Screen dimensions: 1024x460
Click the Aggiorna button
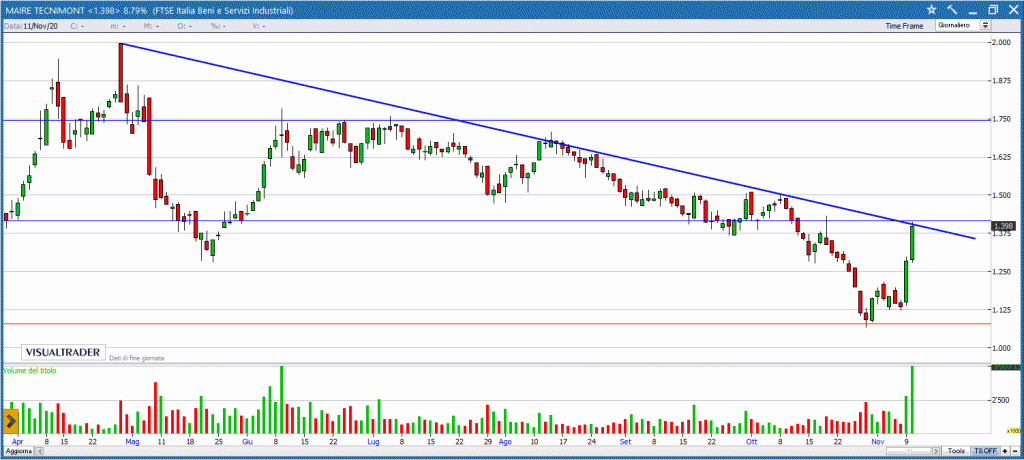pyautogui.click(x=17, y=452)
